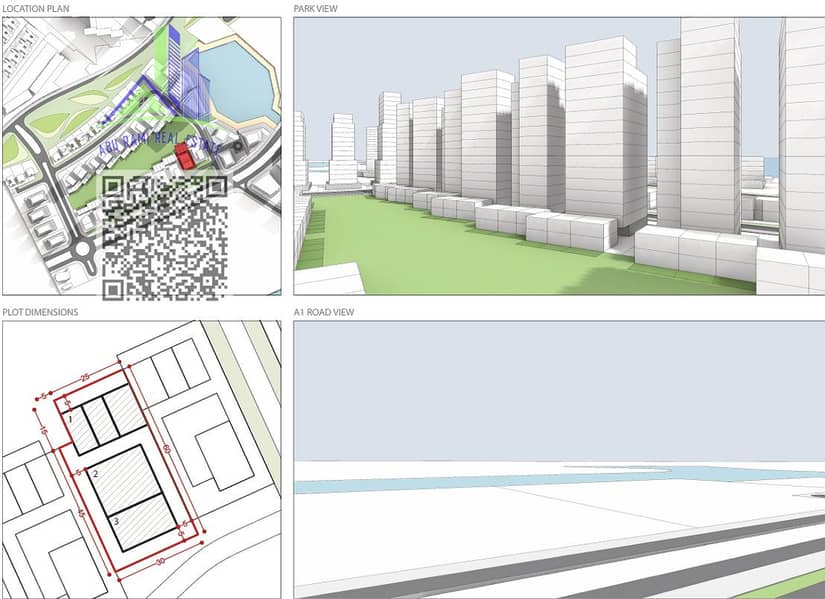825x599 pixels.
Task: Click the PARK VIEW heading
Action: 316,8
